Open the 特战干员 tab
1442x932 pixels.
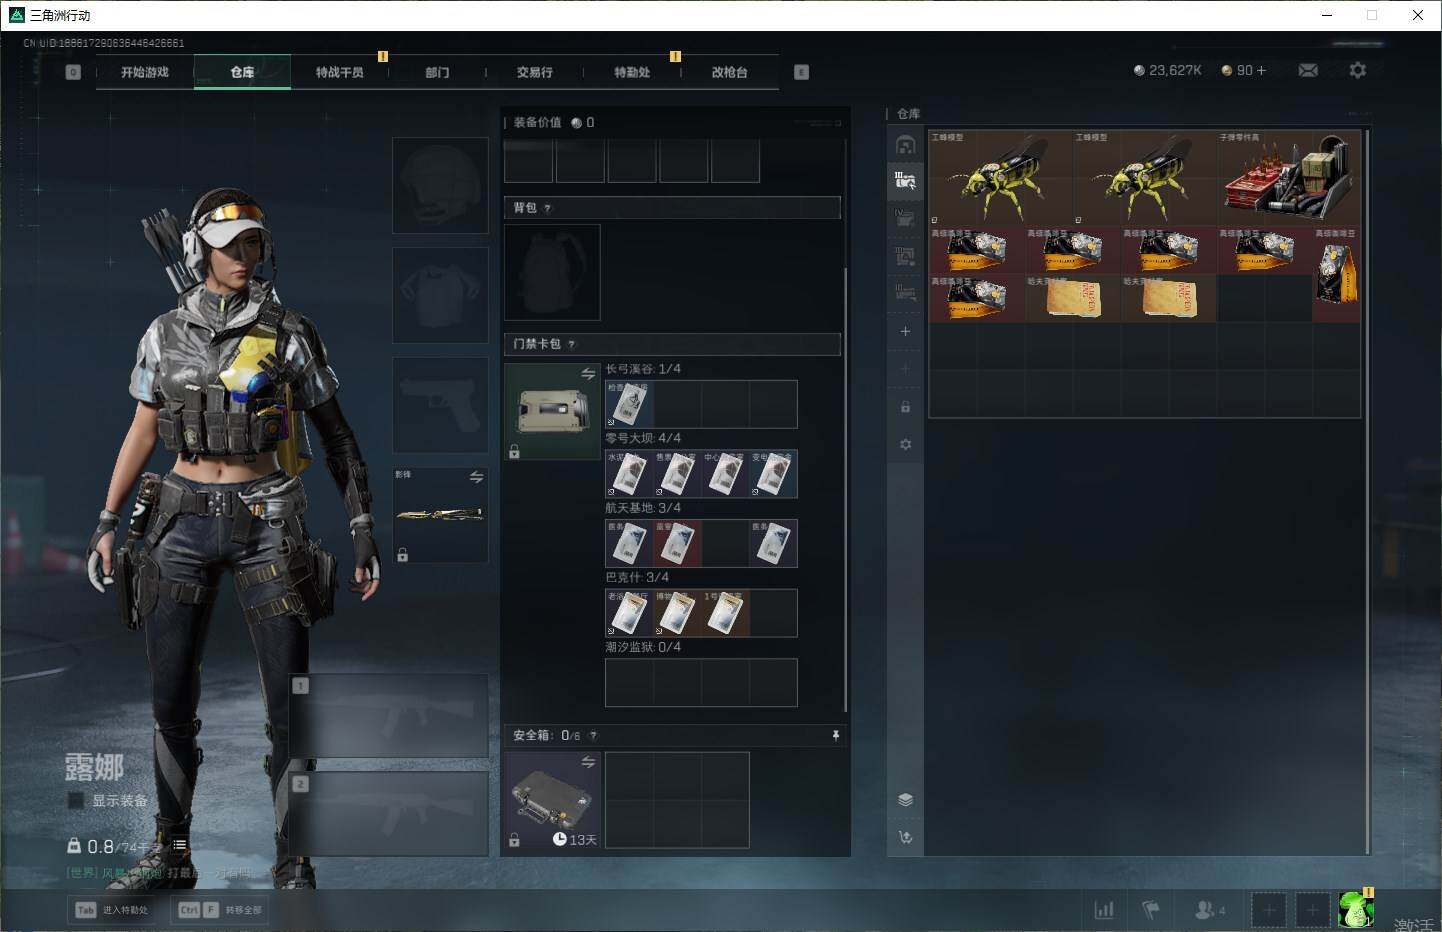[340, 72]
